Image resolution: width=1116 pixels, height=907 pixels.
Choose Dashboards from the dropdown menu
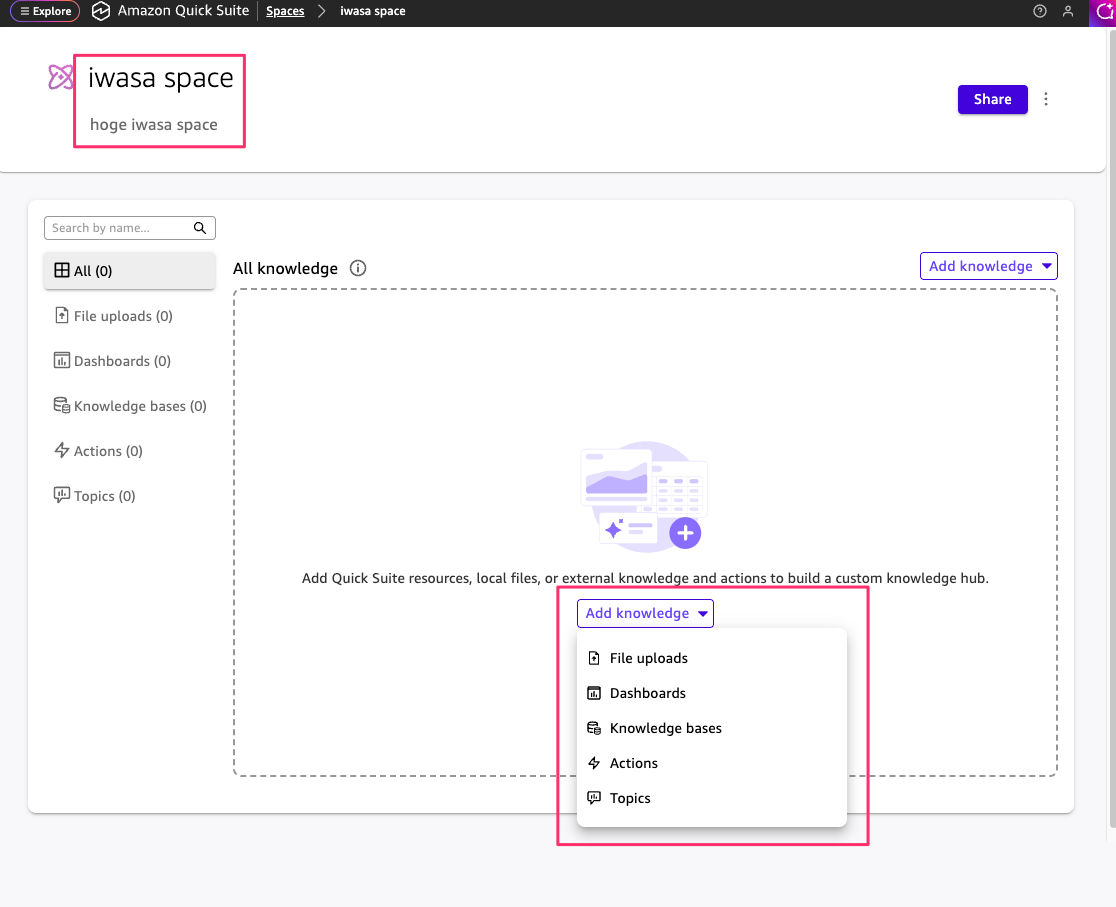pyautogui.click(x=712, y=693)
